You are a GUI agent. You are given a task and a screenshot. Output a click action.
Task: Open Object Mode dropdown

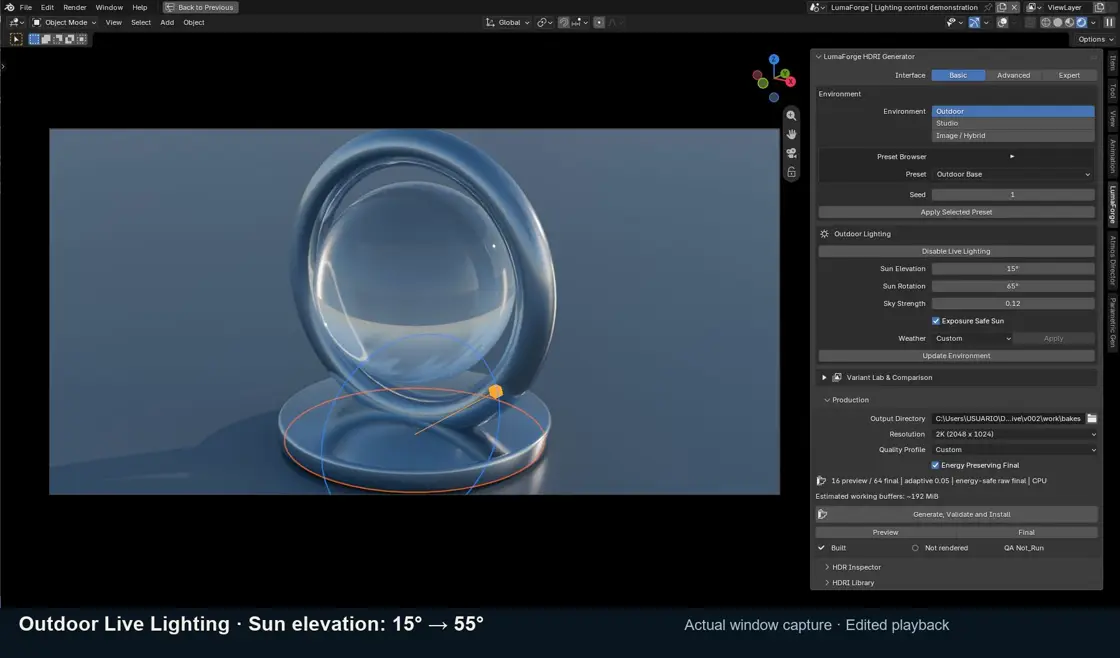pyautogui.click(x=64, y=22)
